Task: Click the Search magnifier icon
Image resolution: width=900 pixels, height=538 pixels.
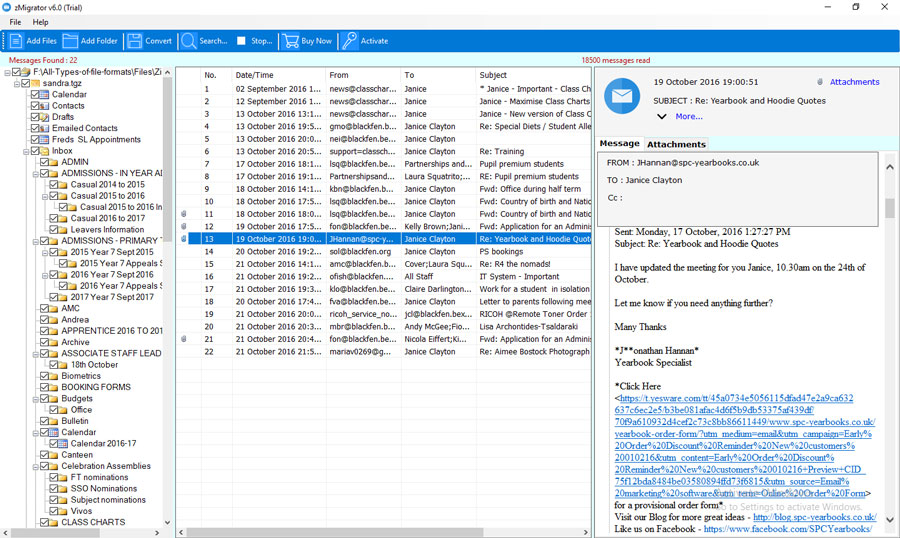Action: click(x=188, y=41)
